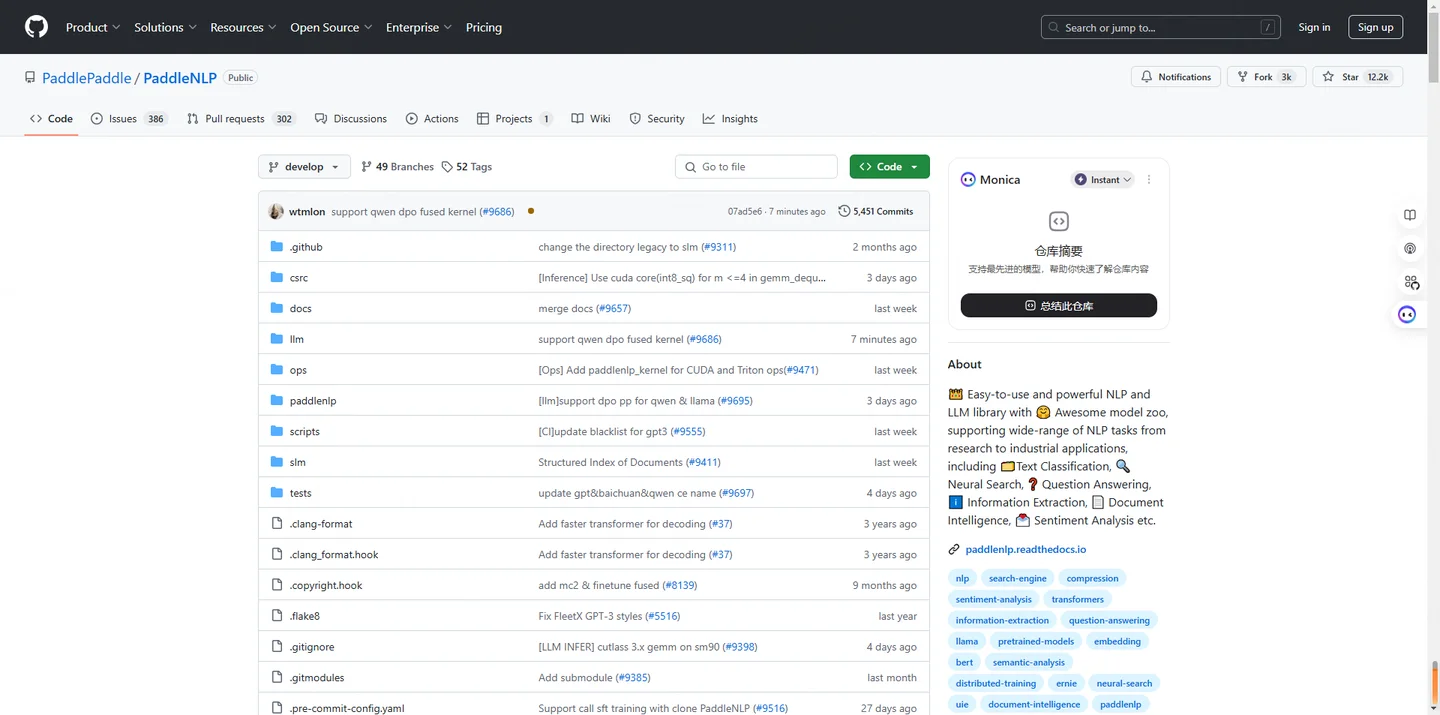Open the tests folder
The width and height of the screenshot is (1440, 715).
[301, 493]
